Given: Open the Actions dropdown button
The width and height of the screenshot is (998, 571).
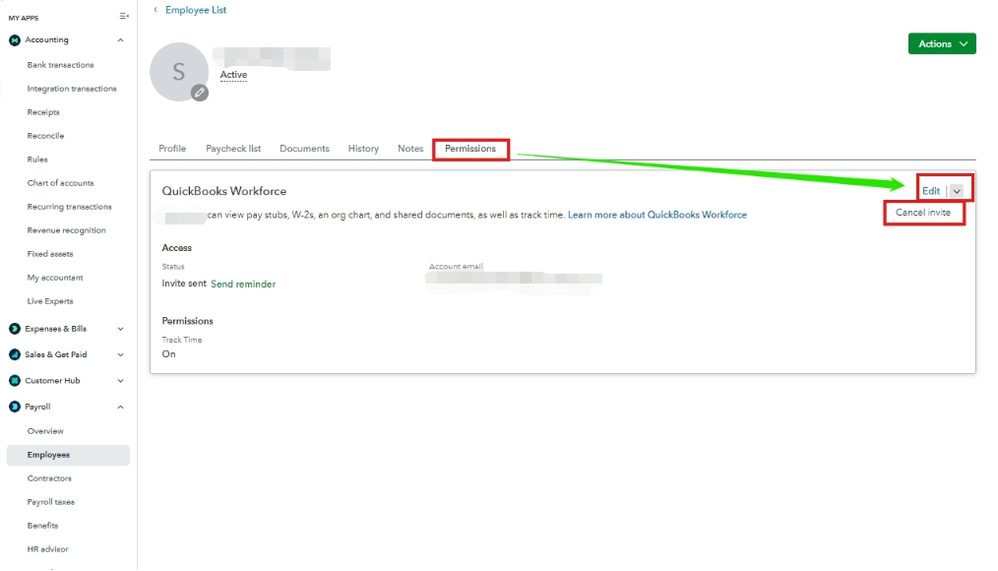Looking at the screenshot, I should click(942, 44).
